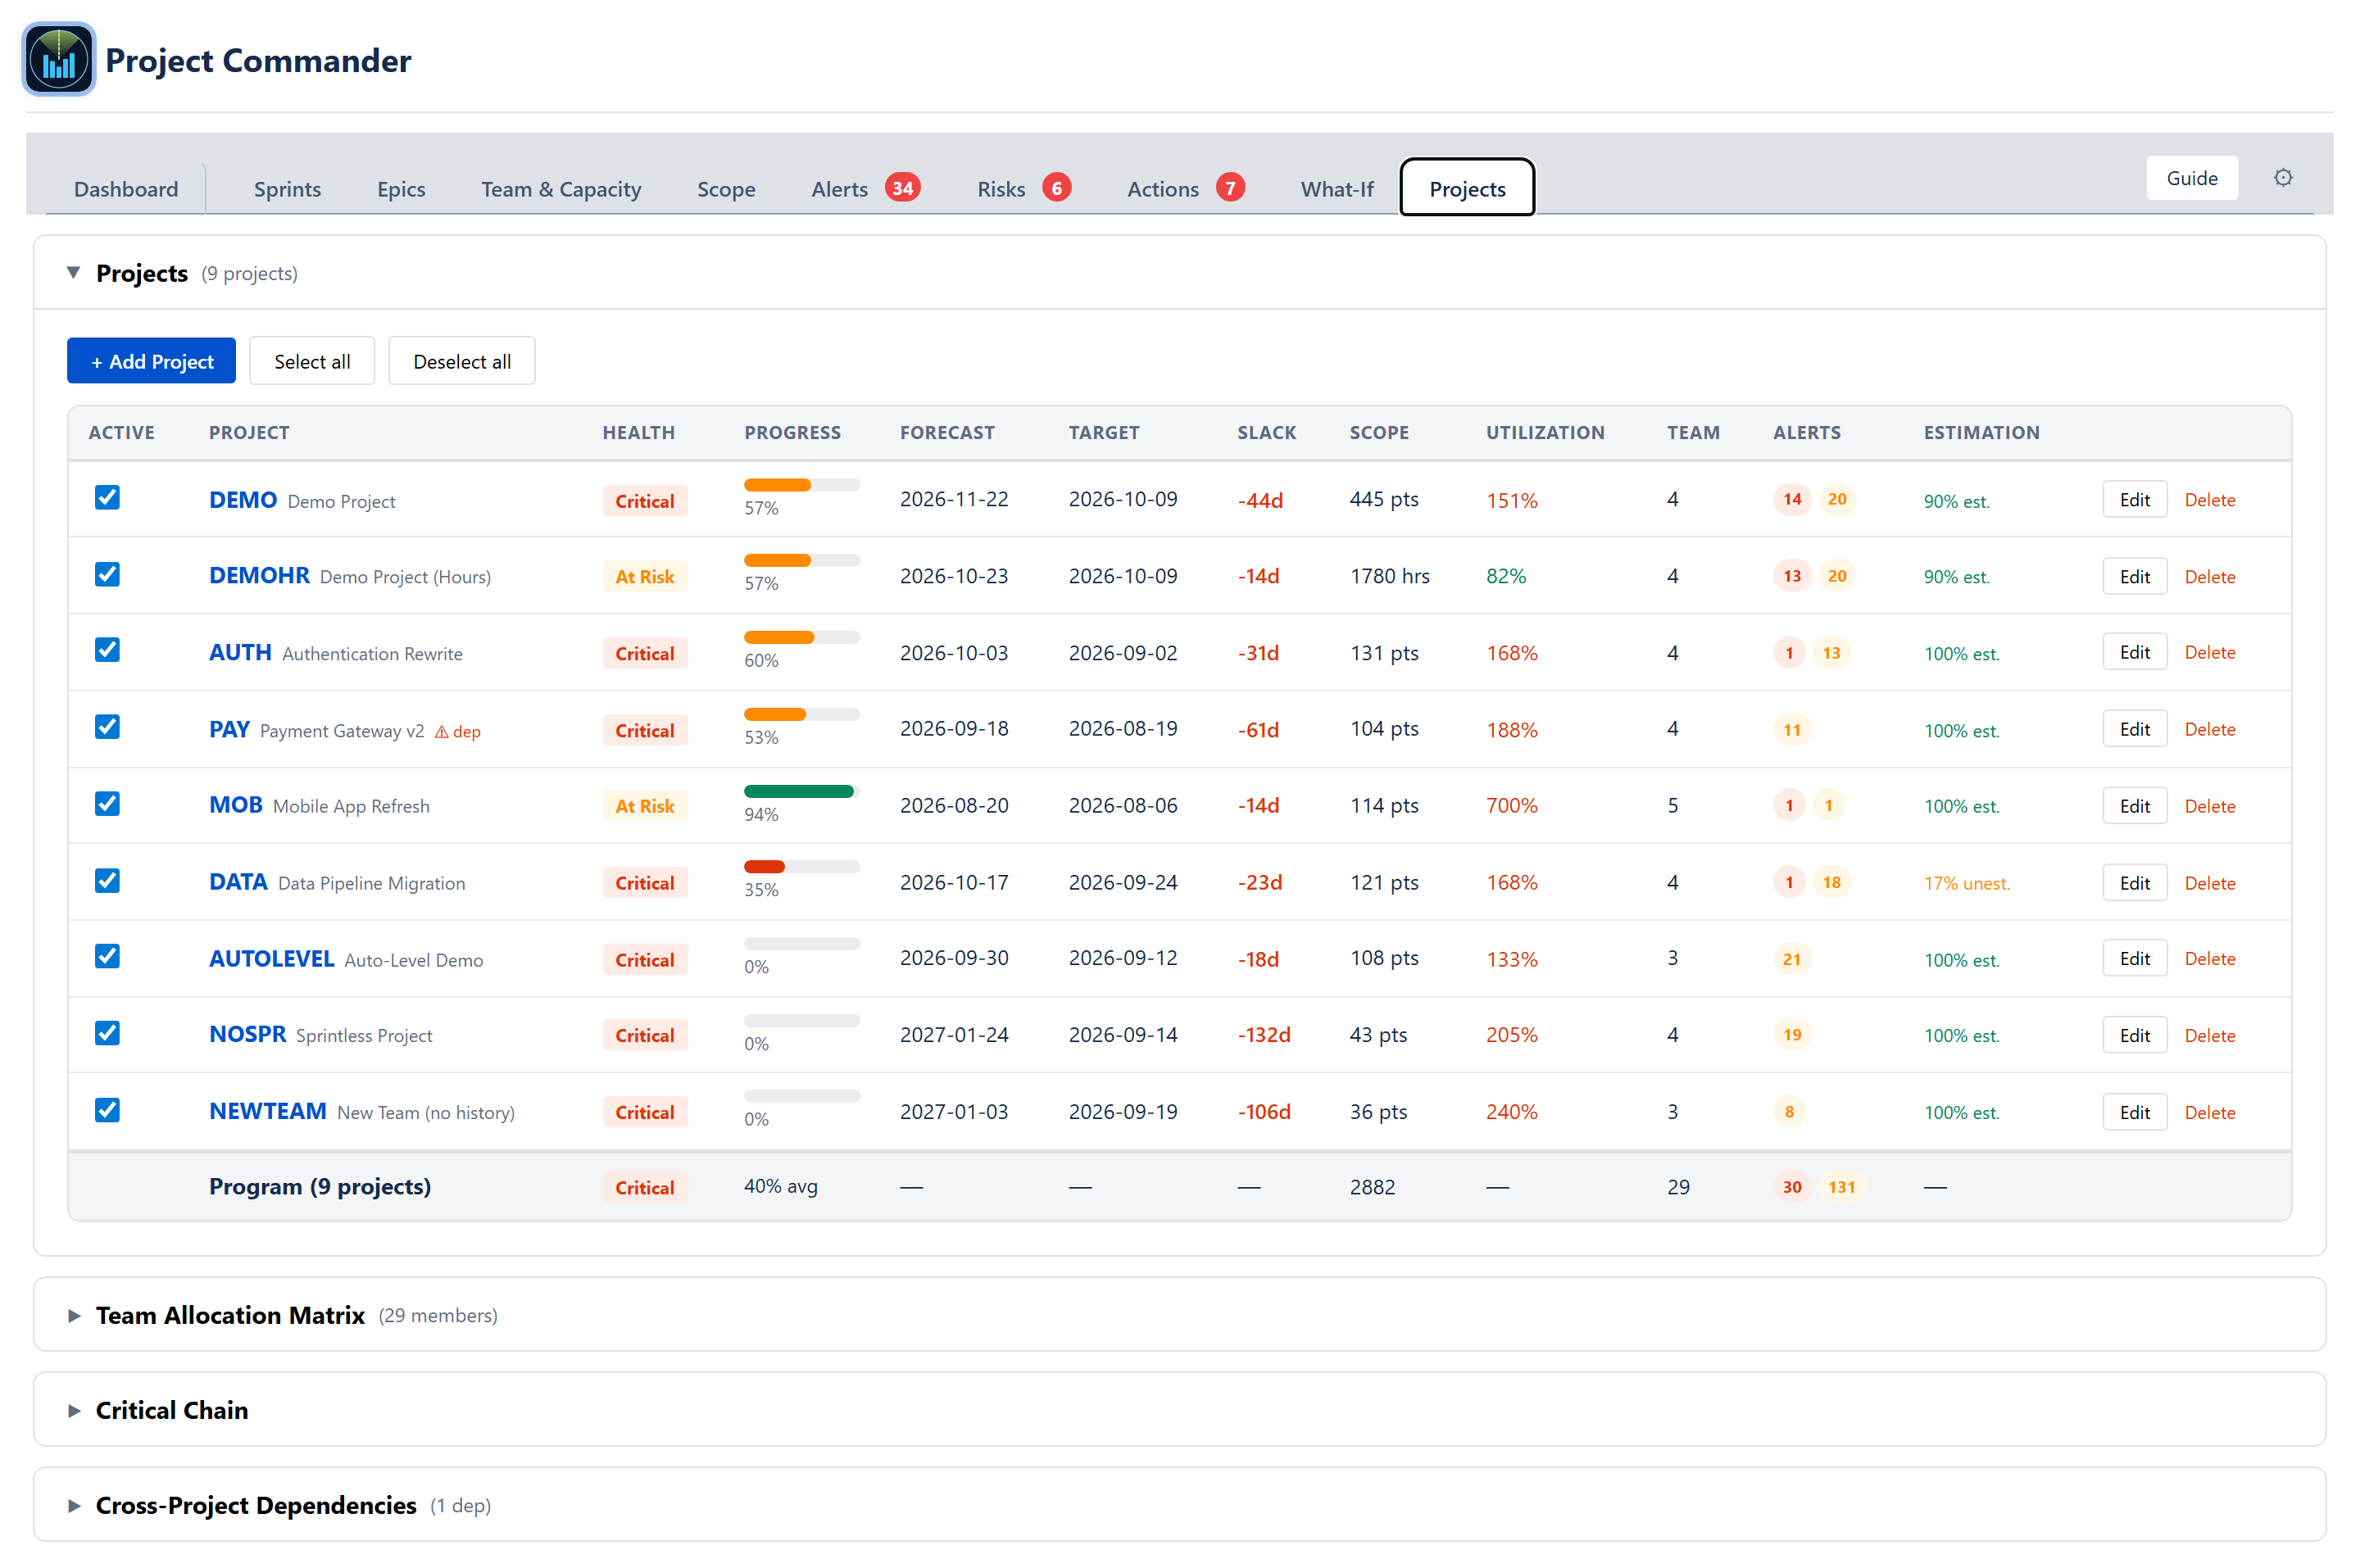This screenshot has height=1568, width=2360.
Task: Click the -132d slack value for NOSPR
Action: coord(1264,1035)
